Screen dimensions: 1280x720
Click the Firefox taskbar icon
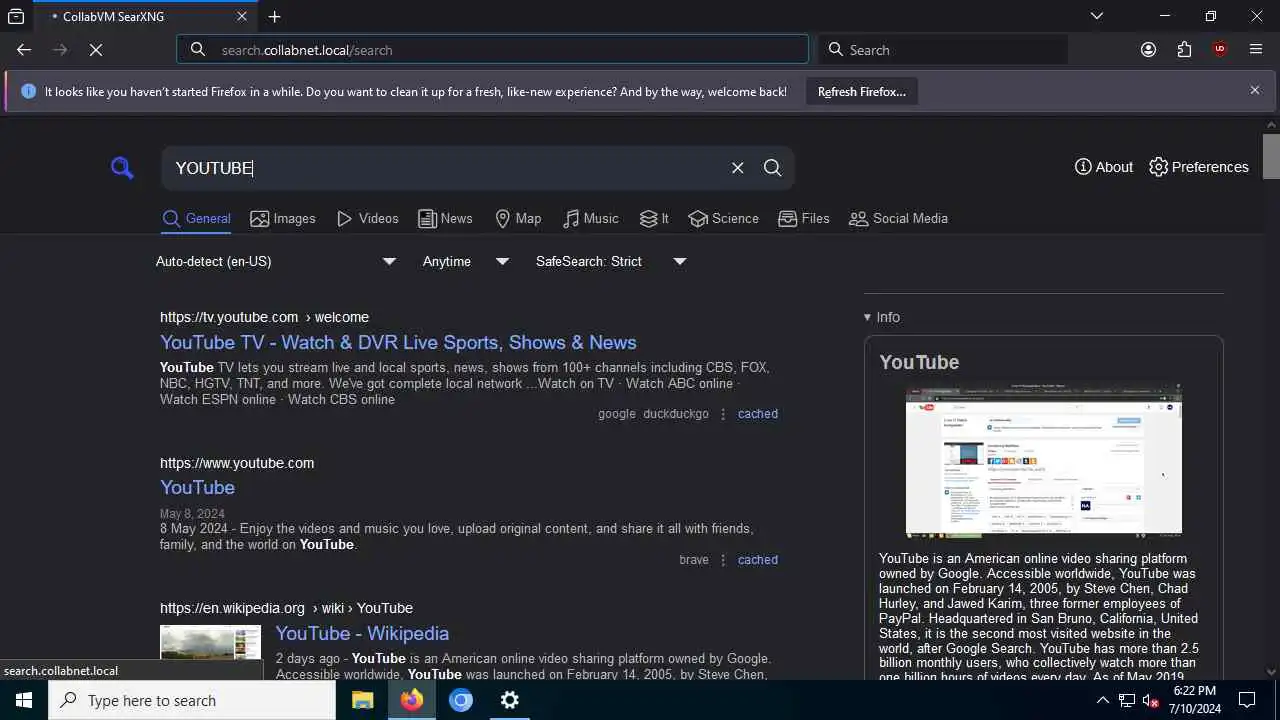click(x=412, y=700)
